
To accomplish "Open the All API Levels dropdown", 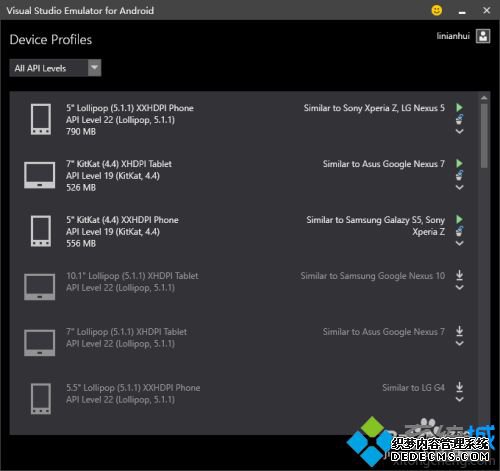I will click(x=55, y=68).
